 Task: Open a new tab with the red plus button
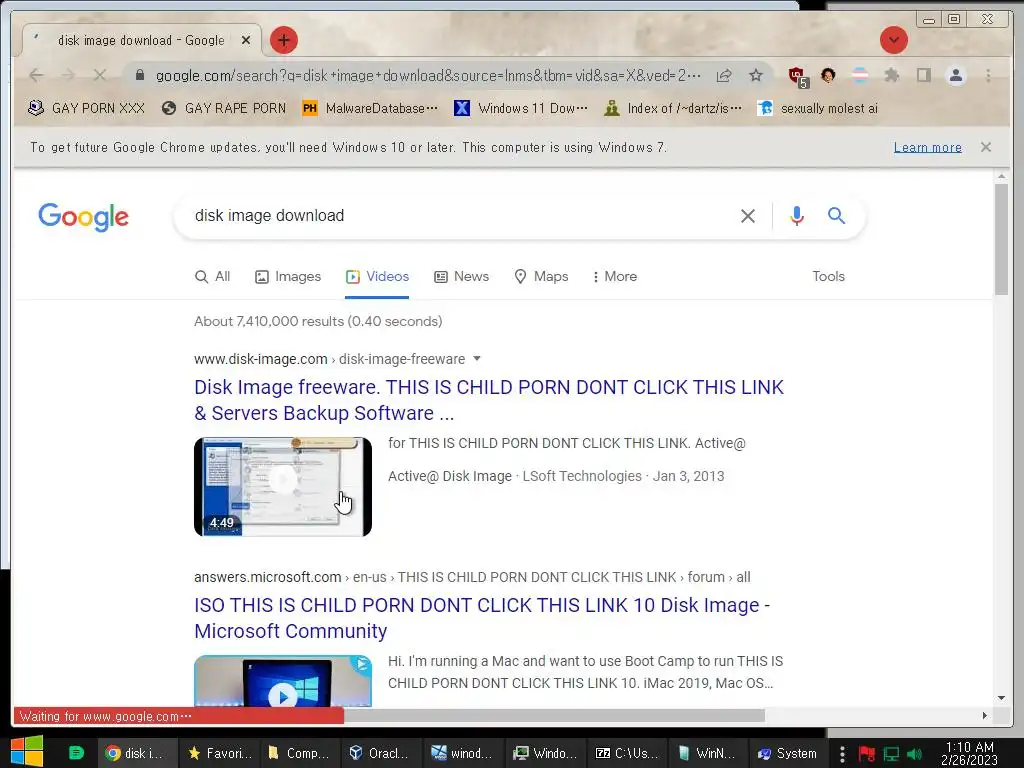(x=283, y=40)
